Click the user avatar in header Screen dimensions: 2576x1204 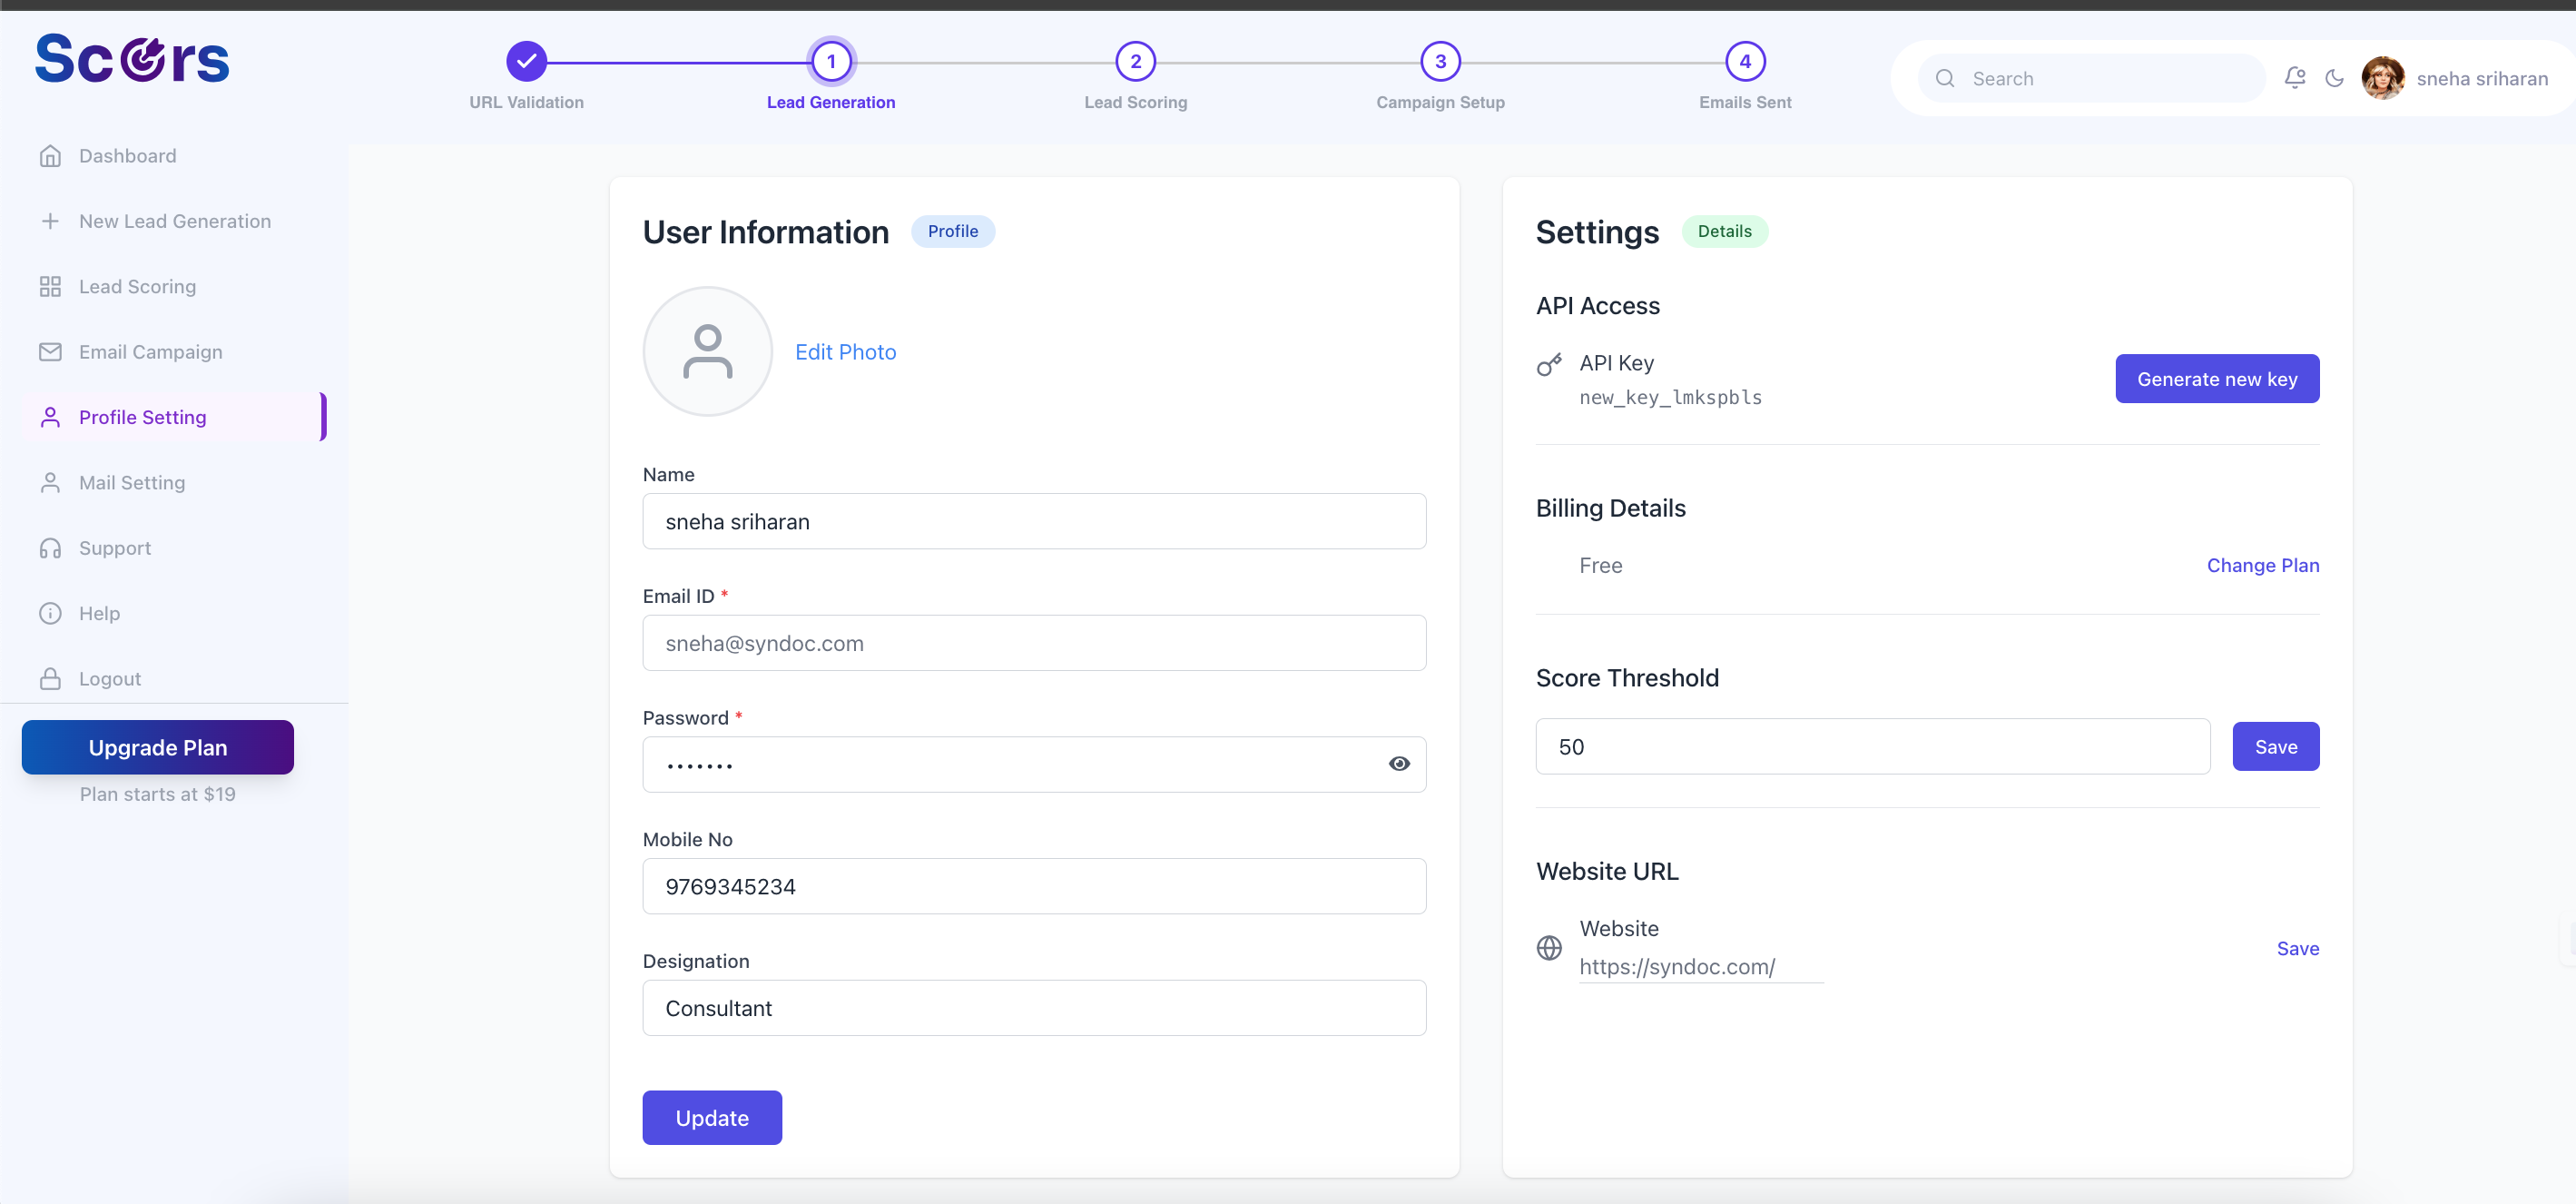pos(2382,78)
